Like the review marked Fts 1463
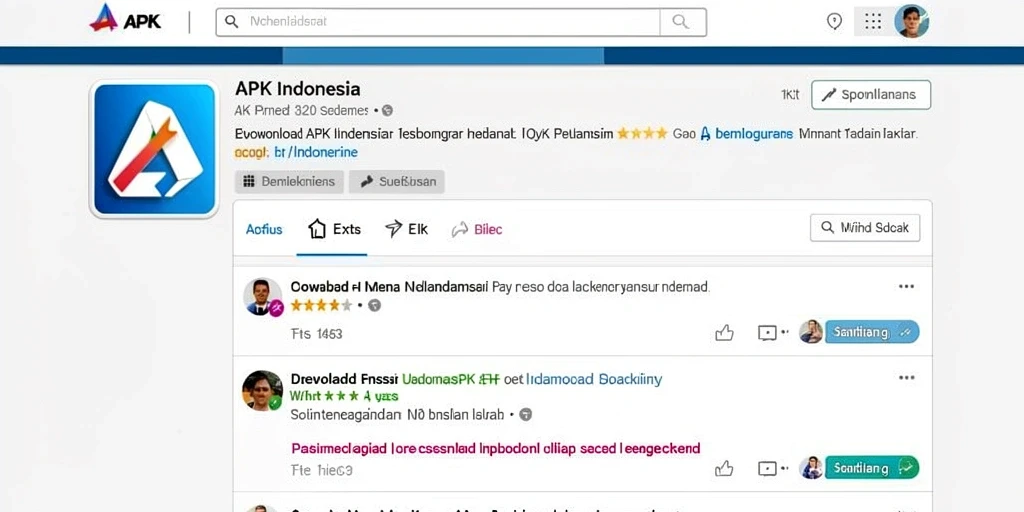The width and height of the screenshot is (1024, 512). click(x=724, y=334)
